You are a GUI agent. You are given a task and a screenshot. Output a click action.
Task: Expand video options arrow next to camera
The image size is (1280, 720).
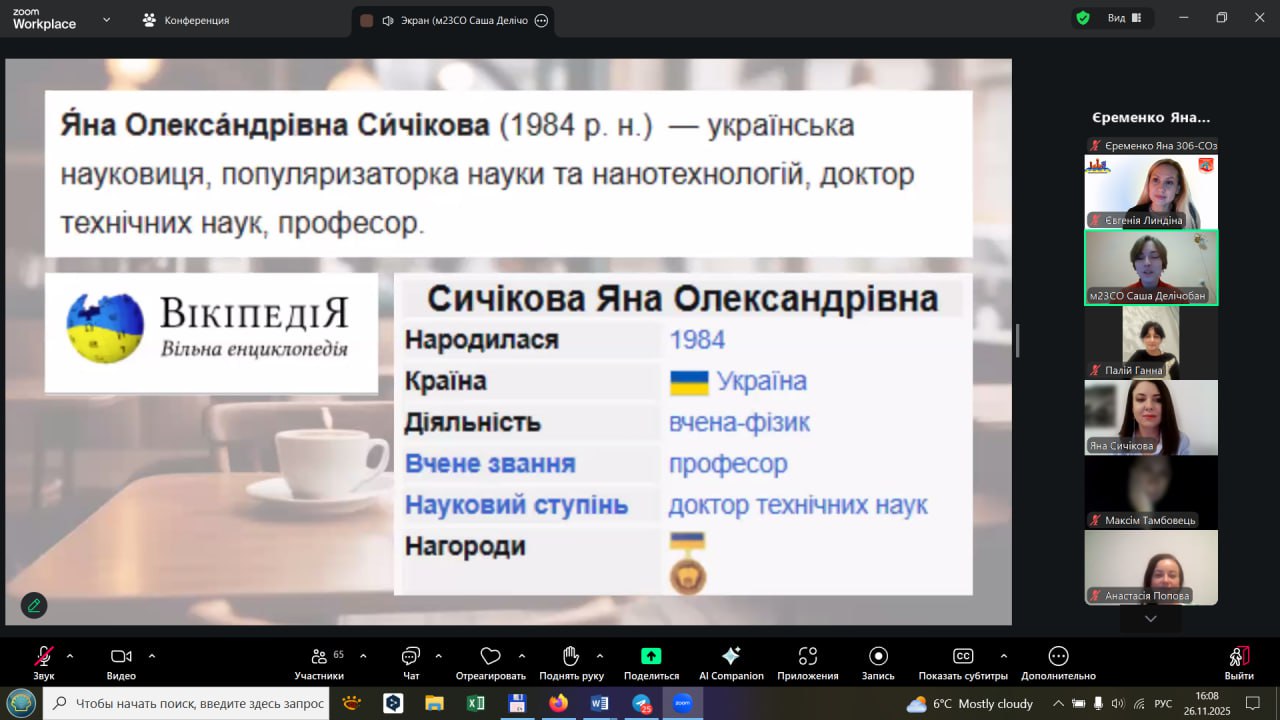click(152, 656)
